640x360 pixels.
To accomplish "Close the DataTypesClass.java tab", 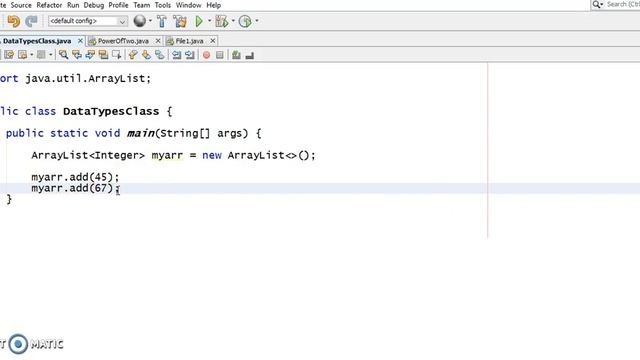I will (x=80, y=41).
